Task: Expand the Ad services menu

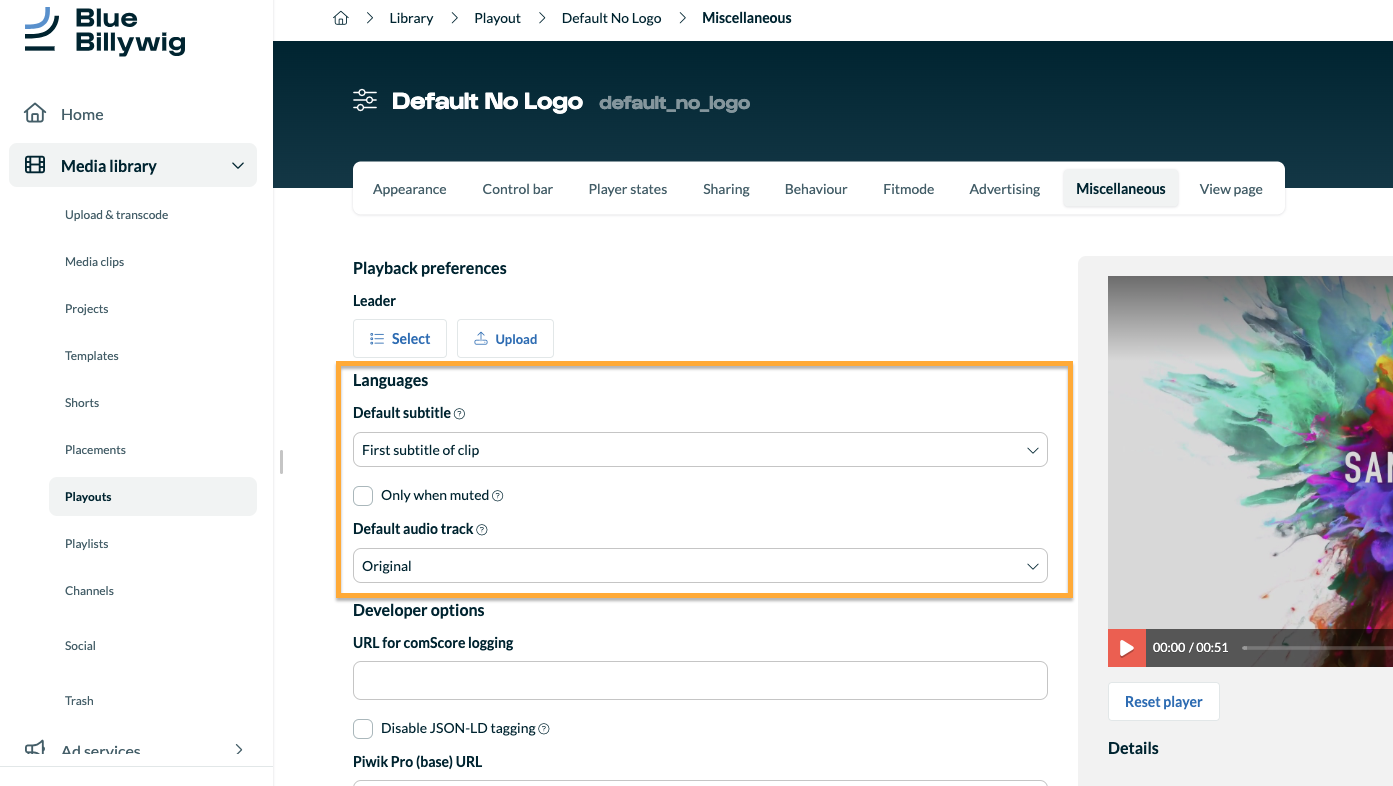Action: click(238, 749)
